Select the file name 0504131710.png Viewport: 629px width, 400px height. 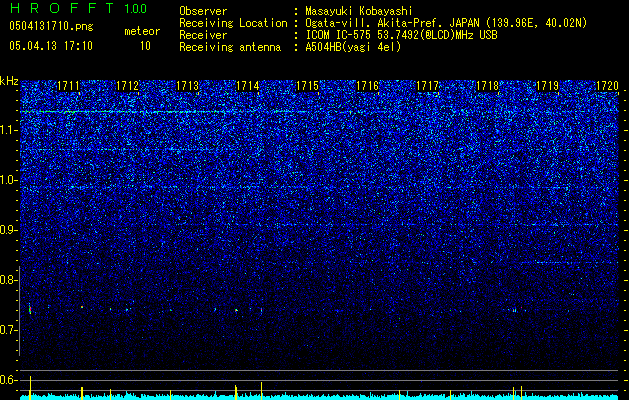tap(51, 26)
